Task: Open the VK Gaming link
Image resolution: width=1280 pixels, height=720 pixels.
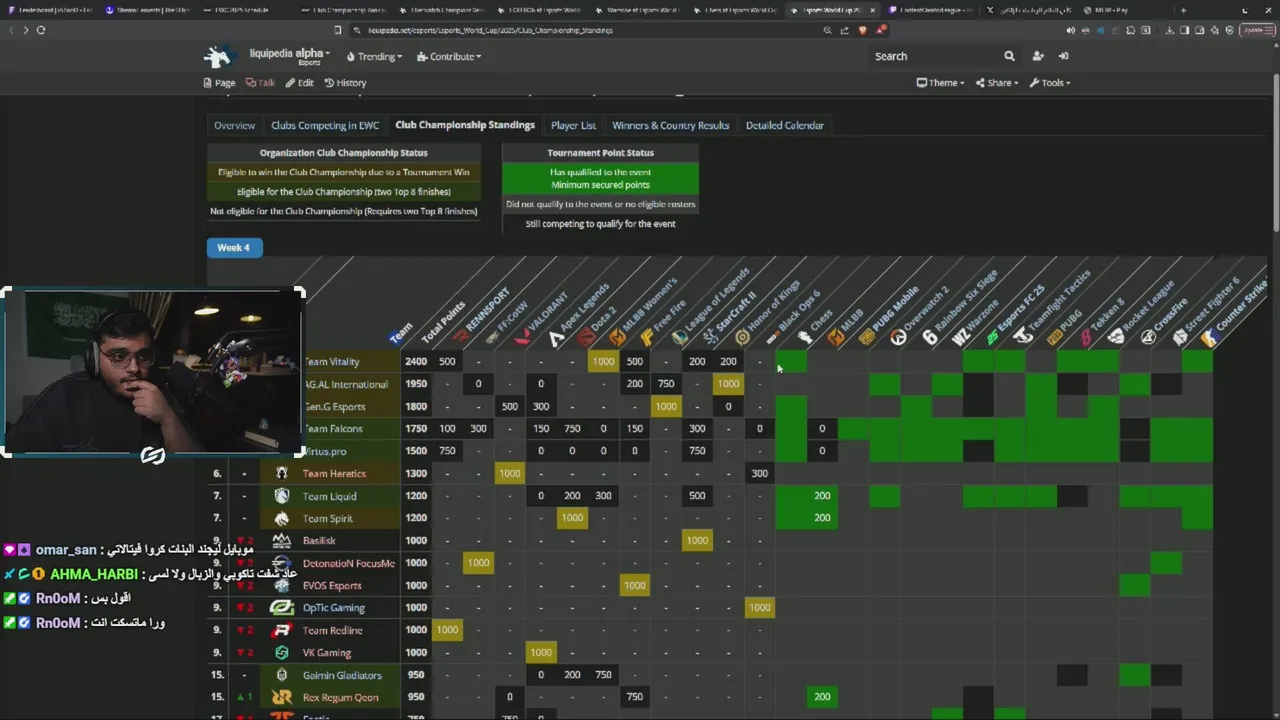Action: pos(327,653)
